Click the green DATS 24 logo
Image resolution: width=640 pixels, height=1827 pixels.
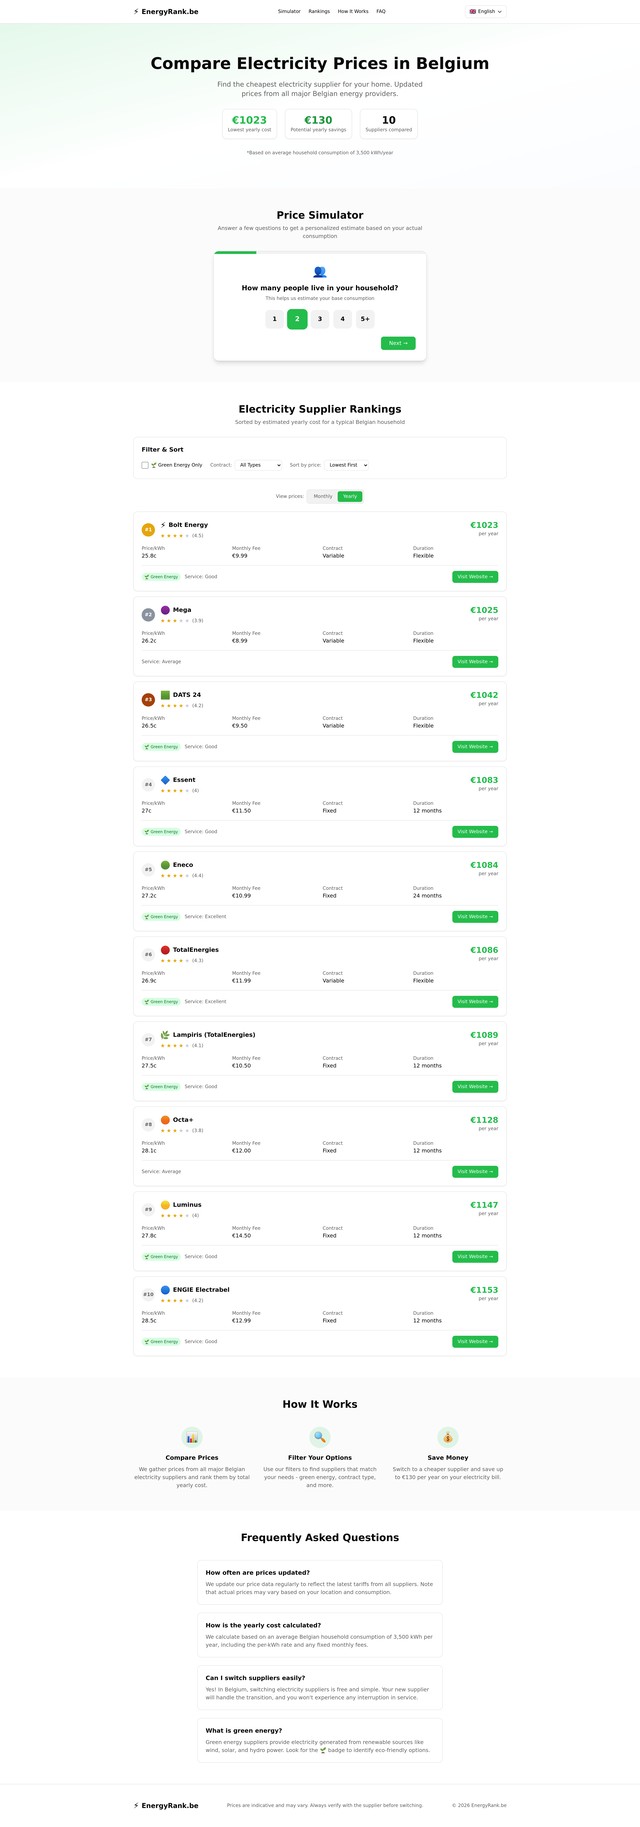pos(165,695)
